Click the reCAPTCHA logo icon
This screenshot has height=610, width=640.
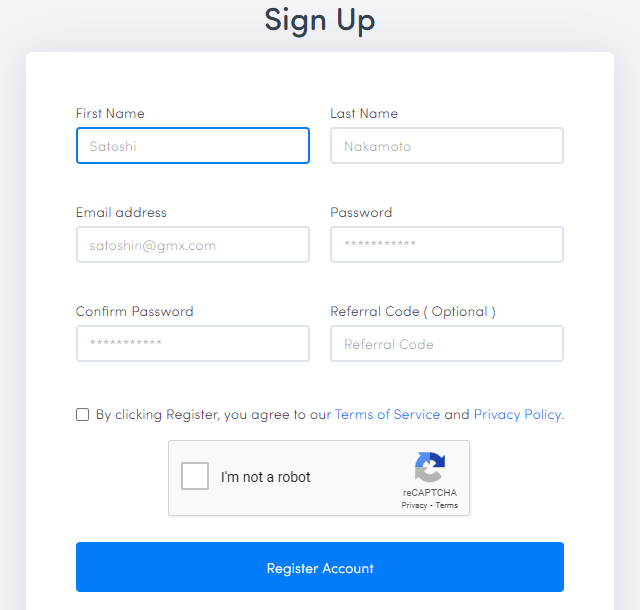(430, 467)
